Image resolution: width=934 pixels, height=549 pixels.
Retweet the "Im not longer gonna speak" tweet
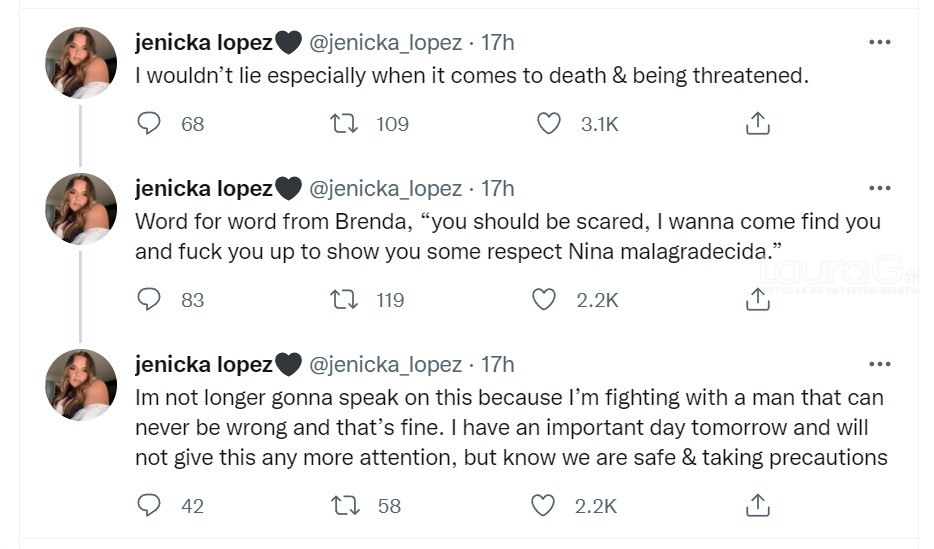tap(343, 505)
